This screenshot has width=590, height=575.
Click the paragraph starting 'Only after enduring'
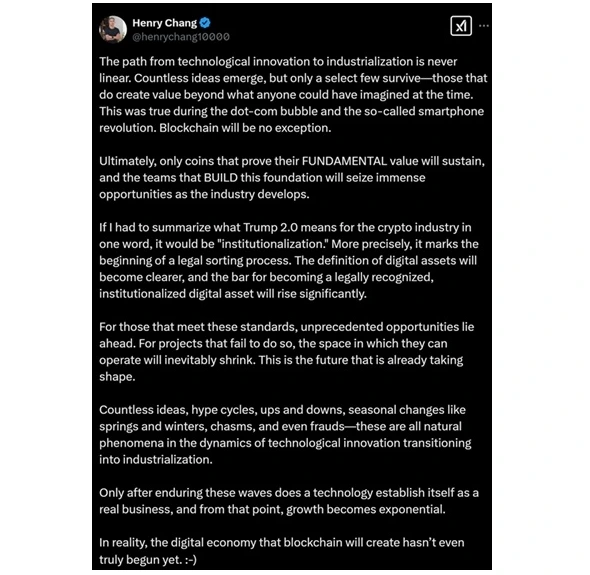click(289, 501)
